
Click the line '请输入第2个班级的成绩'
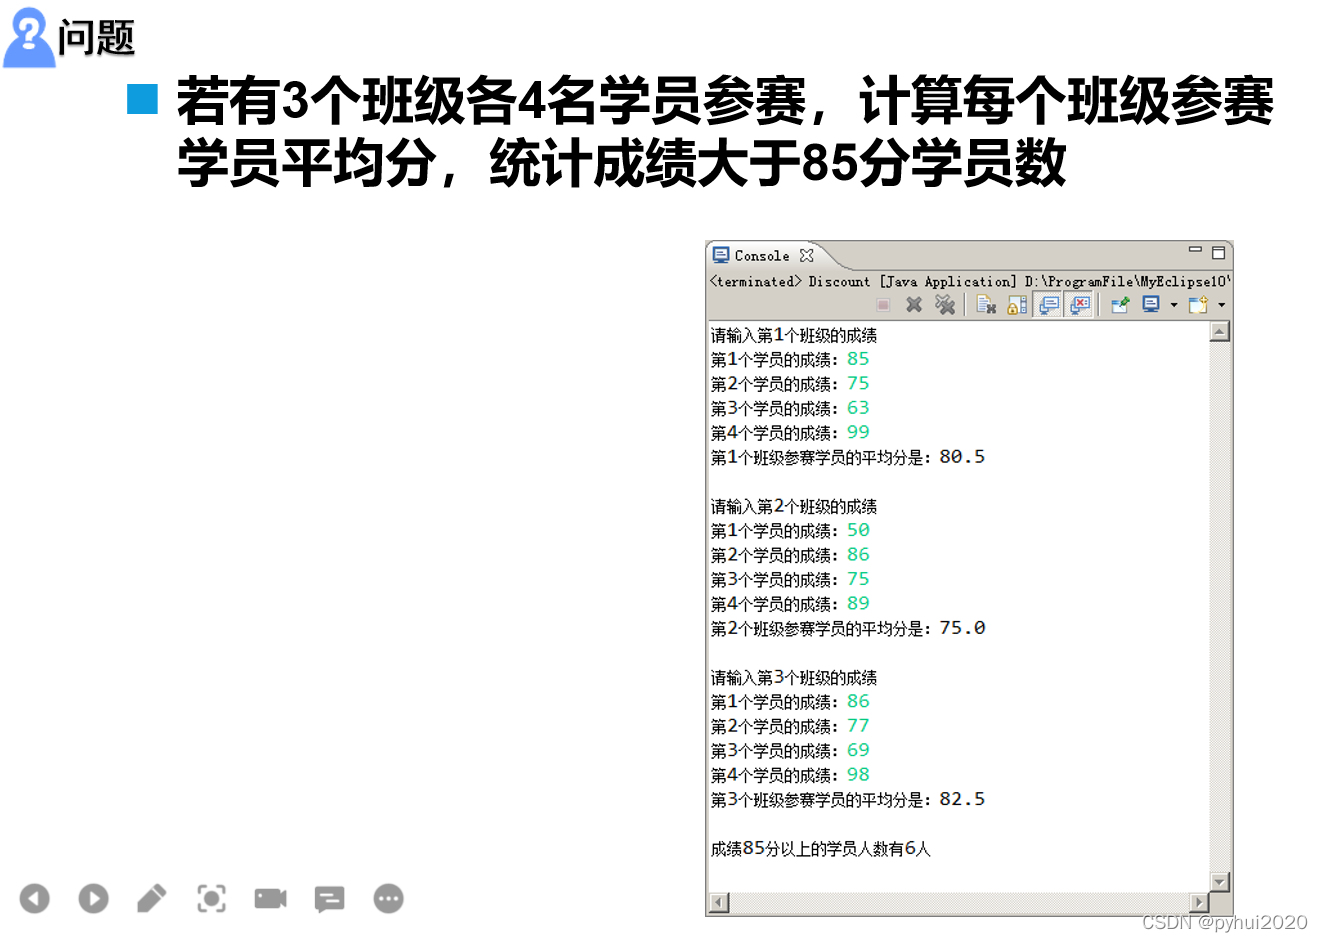pyautogui.click(x=793, y=506)
